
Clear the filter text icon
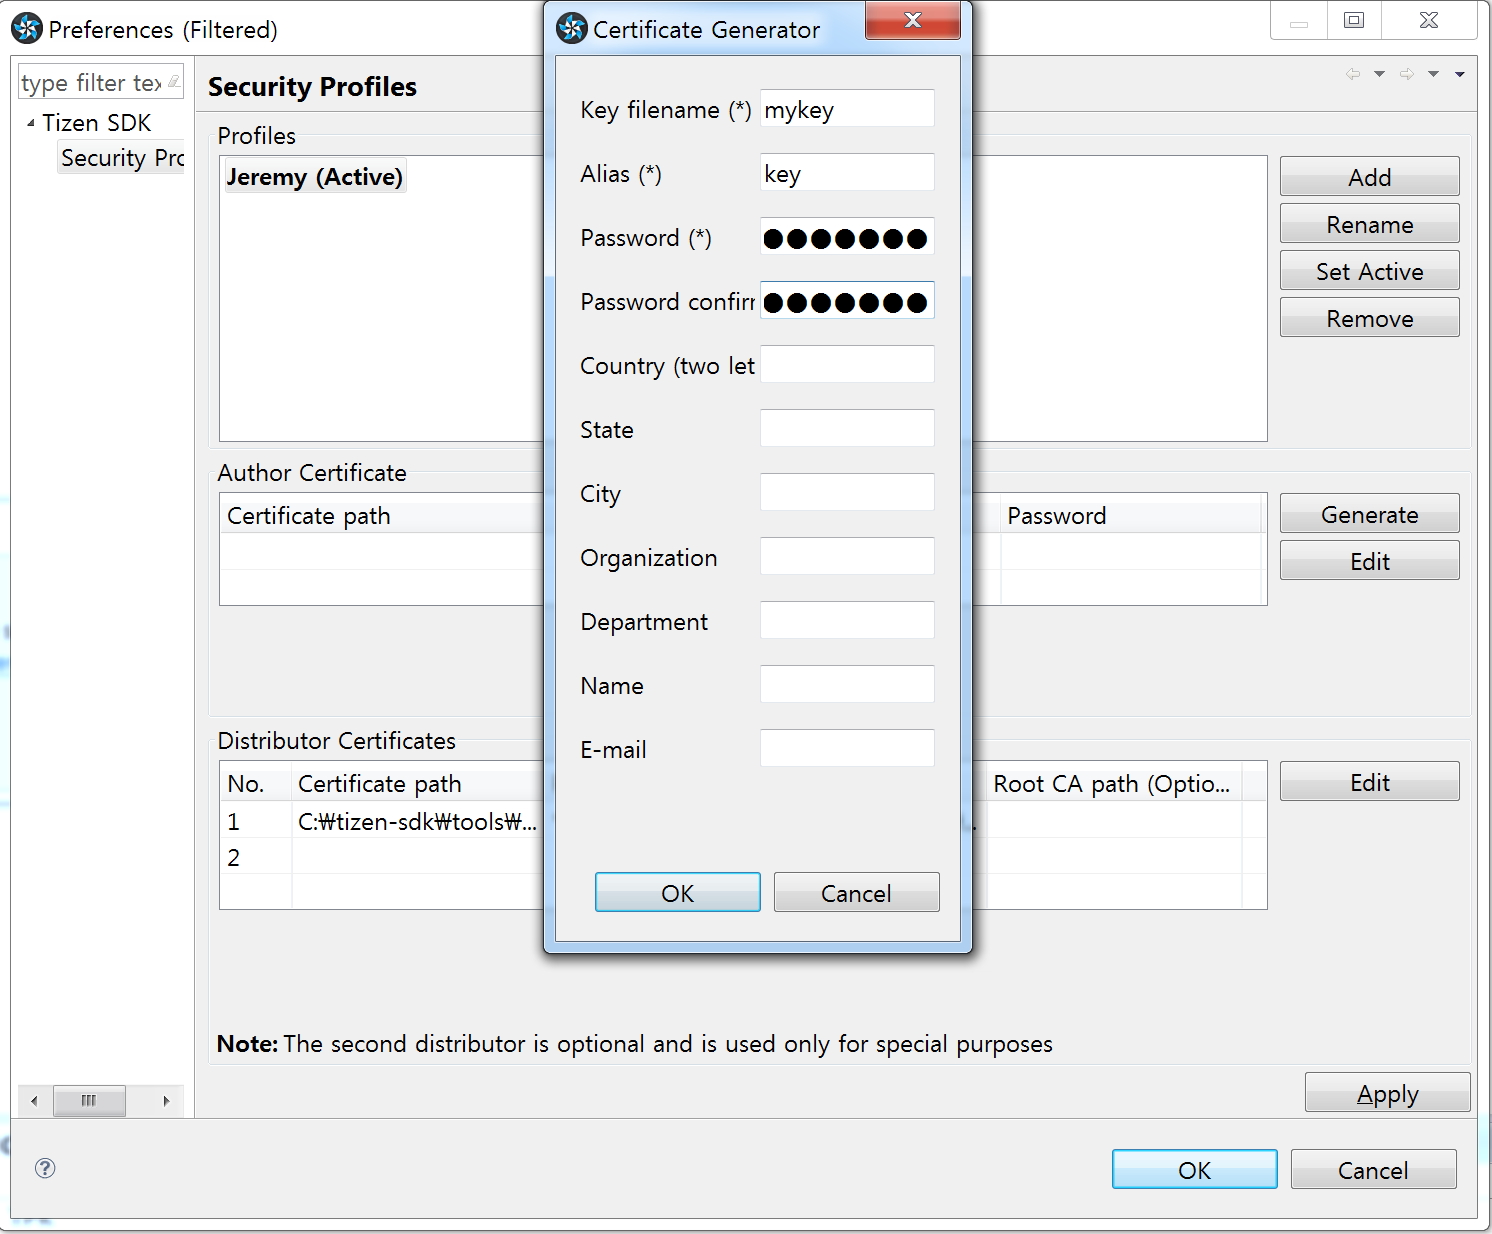[173, 82]
